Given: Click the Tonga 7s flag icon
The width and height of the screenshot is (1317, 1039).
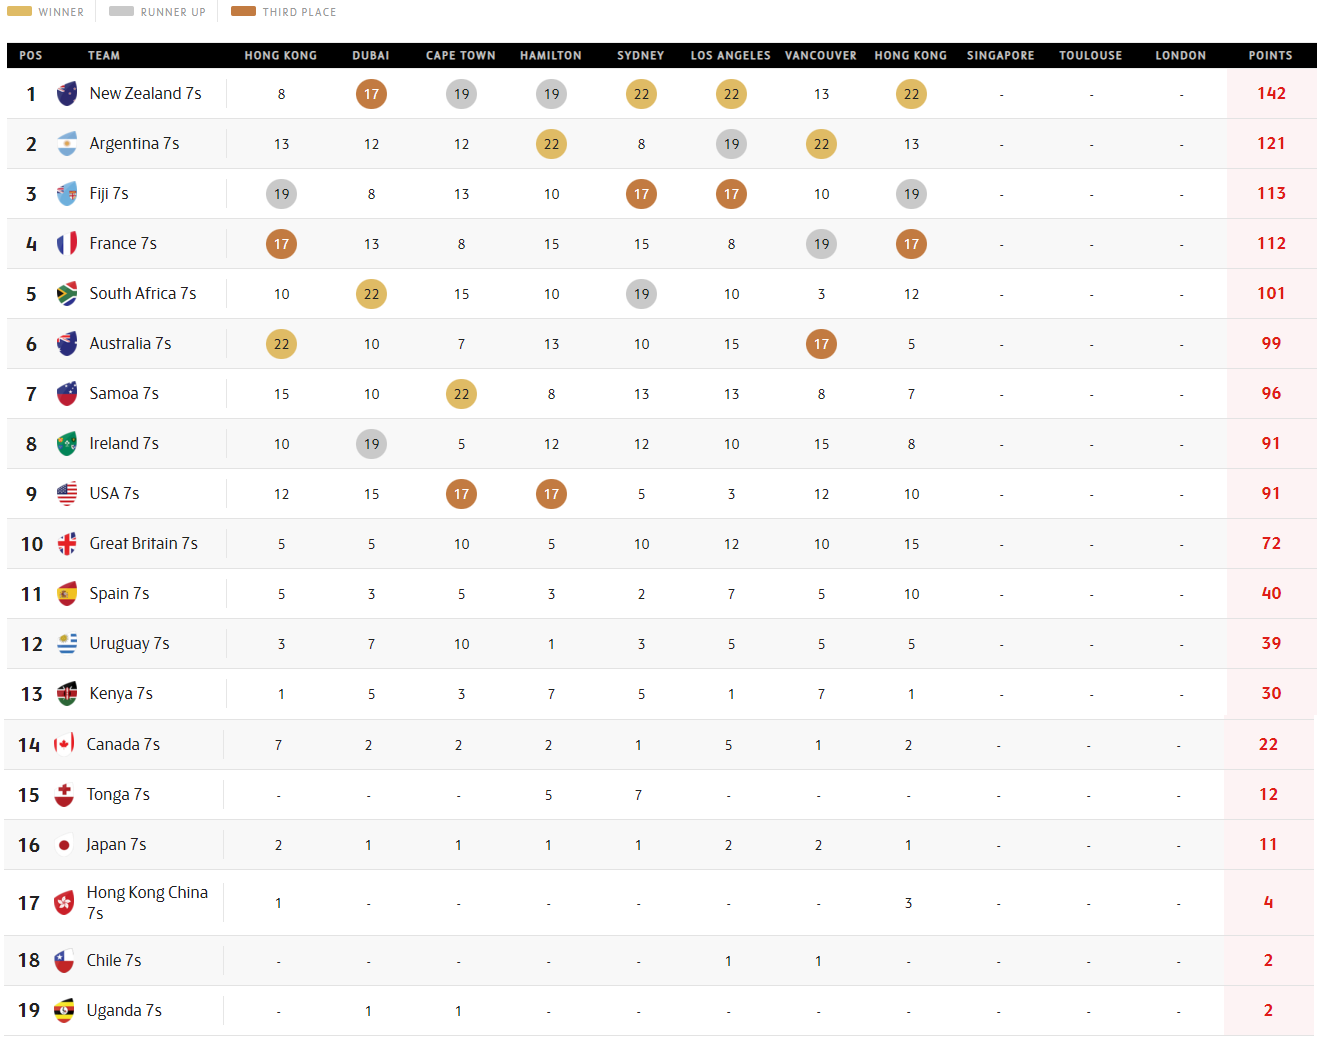Looking at the screenshot, I should pos(64,795).
